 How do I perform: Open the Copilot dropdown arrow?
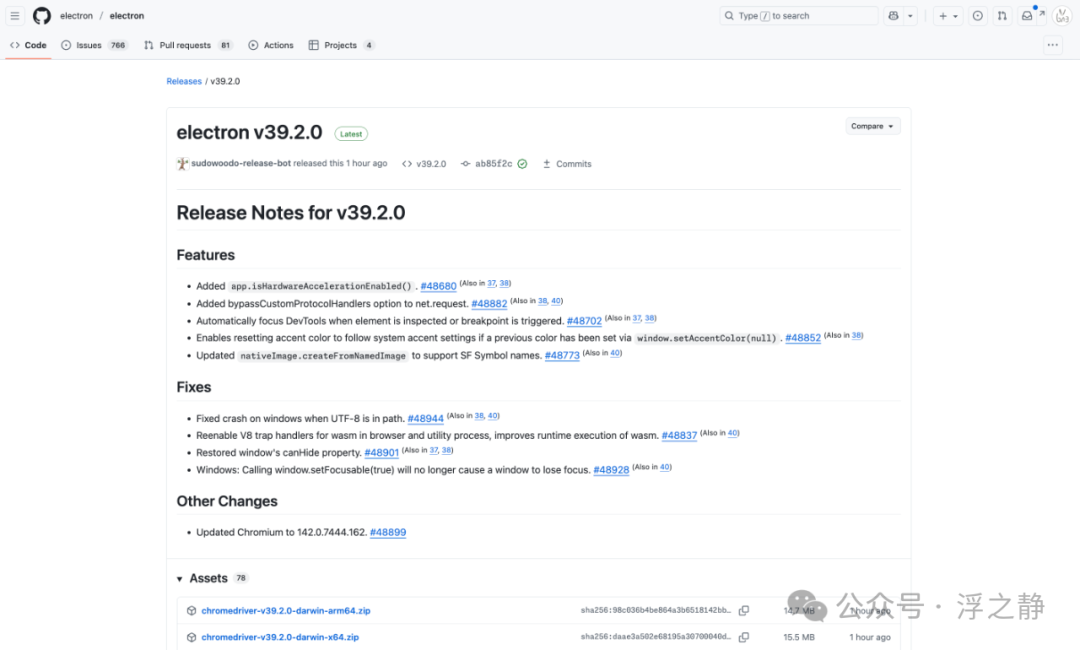tap(911, 15)
